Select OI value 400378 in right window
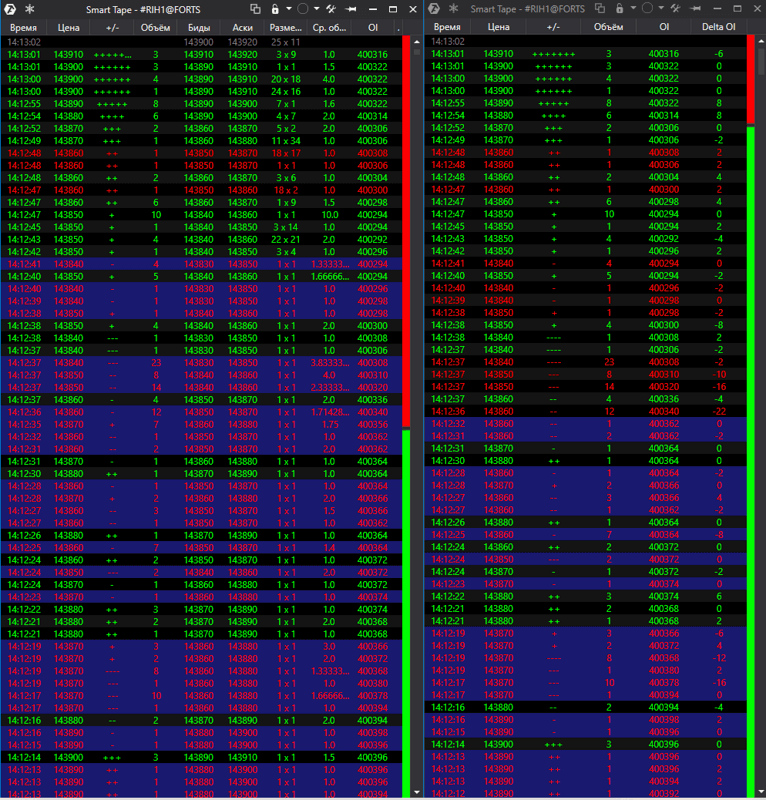Viewport: 766px width, 800px height. [664, 683]
